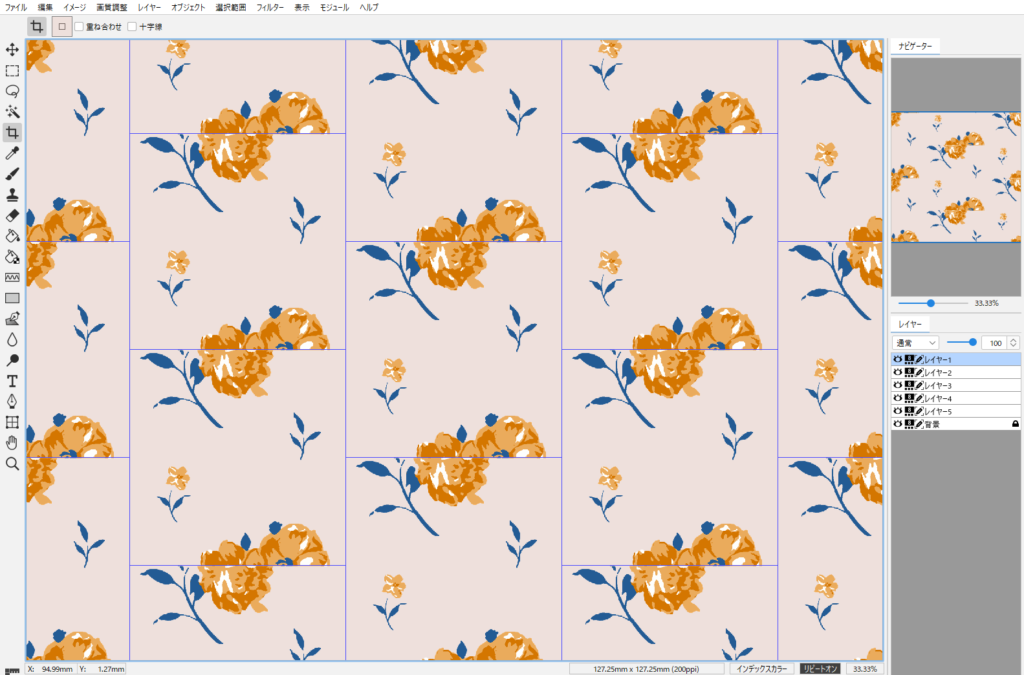The width and height of the screenshot is (1024, 675).
Task: Select the Text tool
Action: [12, 381]
